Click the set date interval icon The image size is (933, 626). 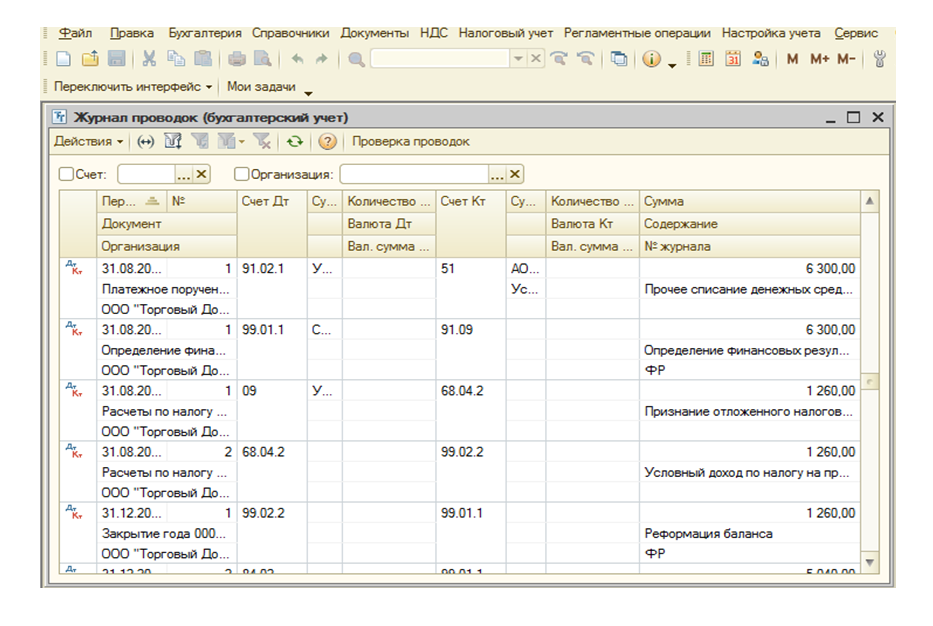pos(145,142)
